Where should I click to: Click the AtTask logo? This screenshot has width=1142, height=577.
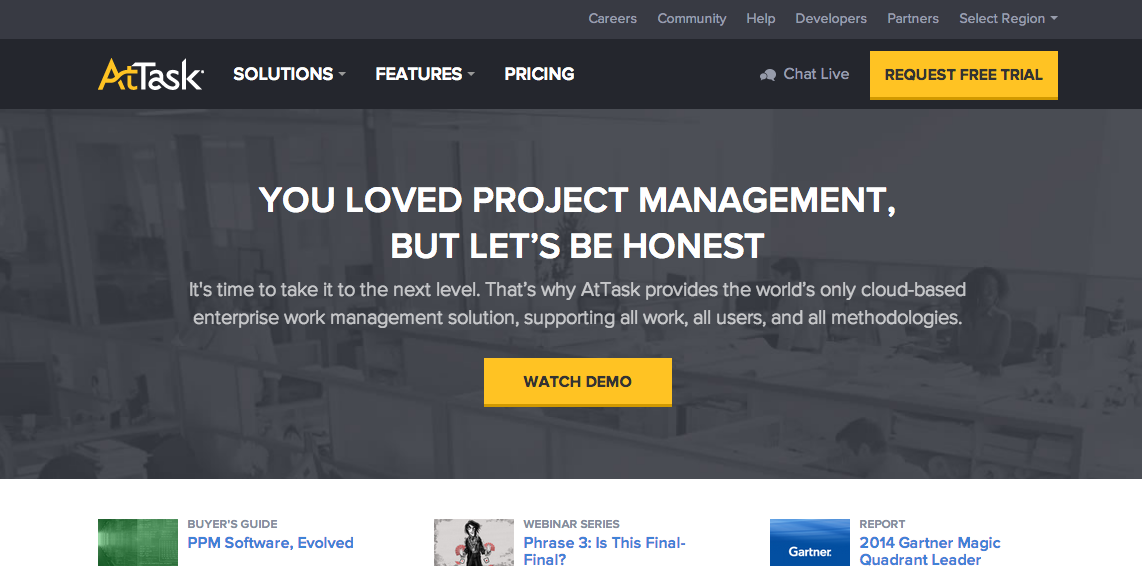(x=151, y=75)
